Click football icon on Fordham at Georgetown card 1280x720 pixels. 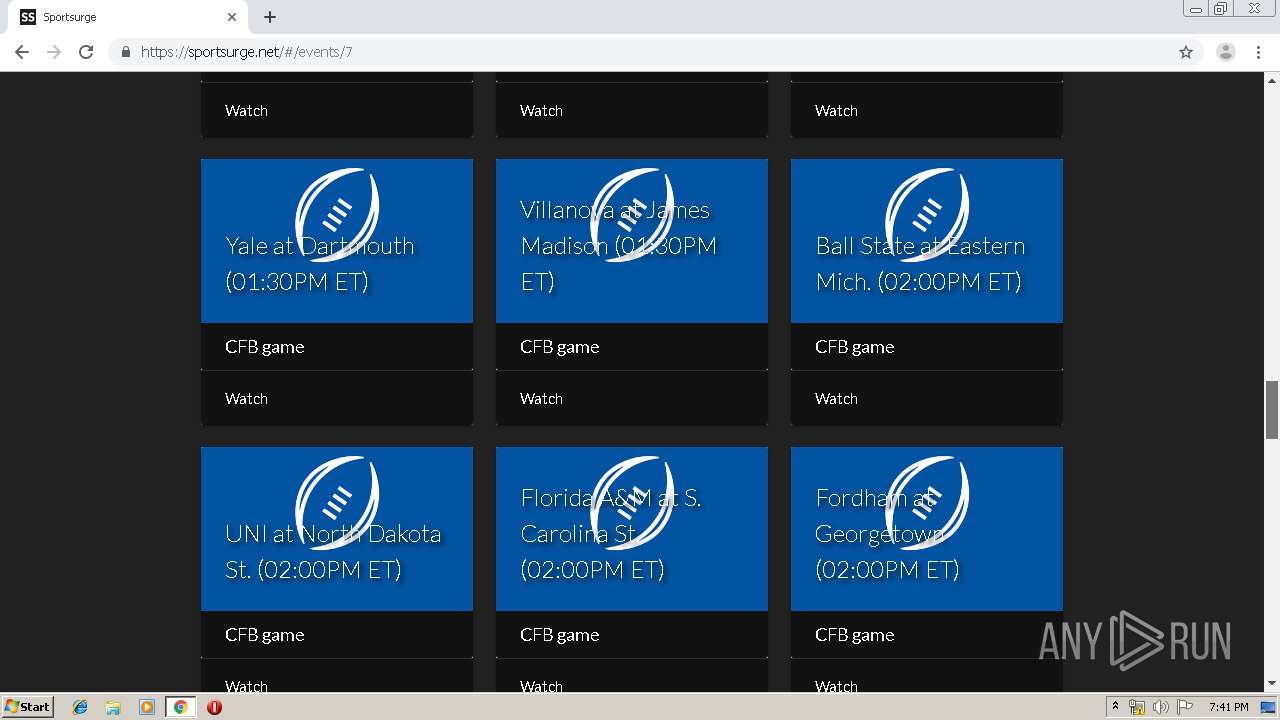click(x=927, y=503)
